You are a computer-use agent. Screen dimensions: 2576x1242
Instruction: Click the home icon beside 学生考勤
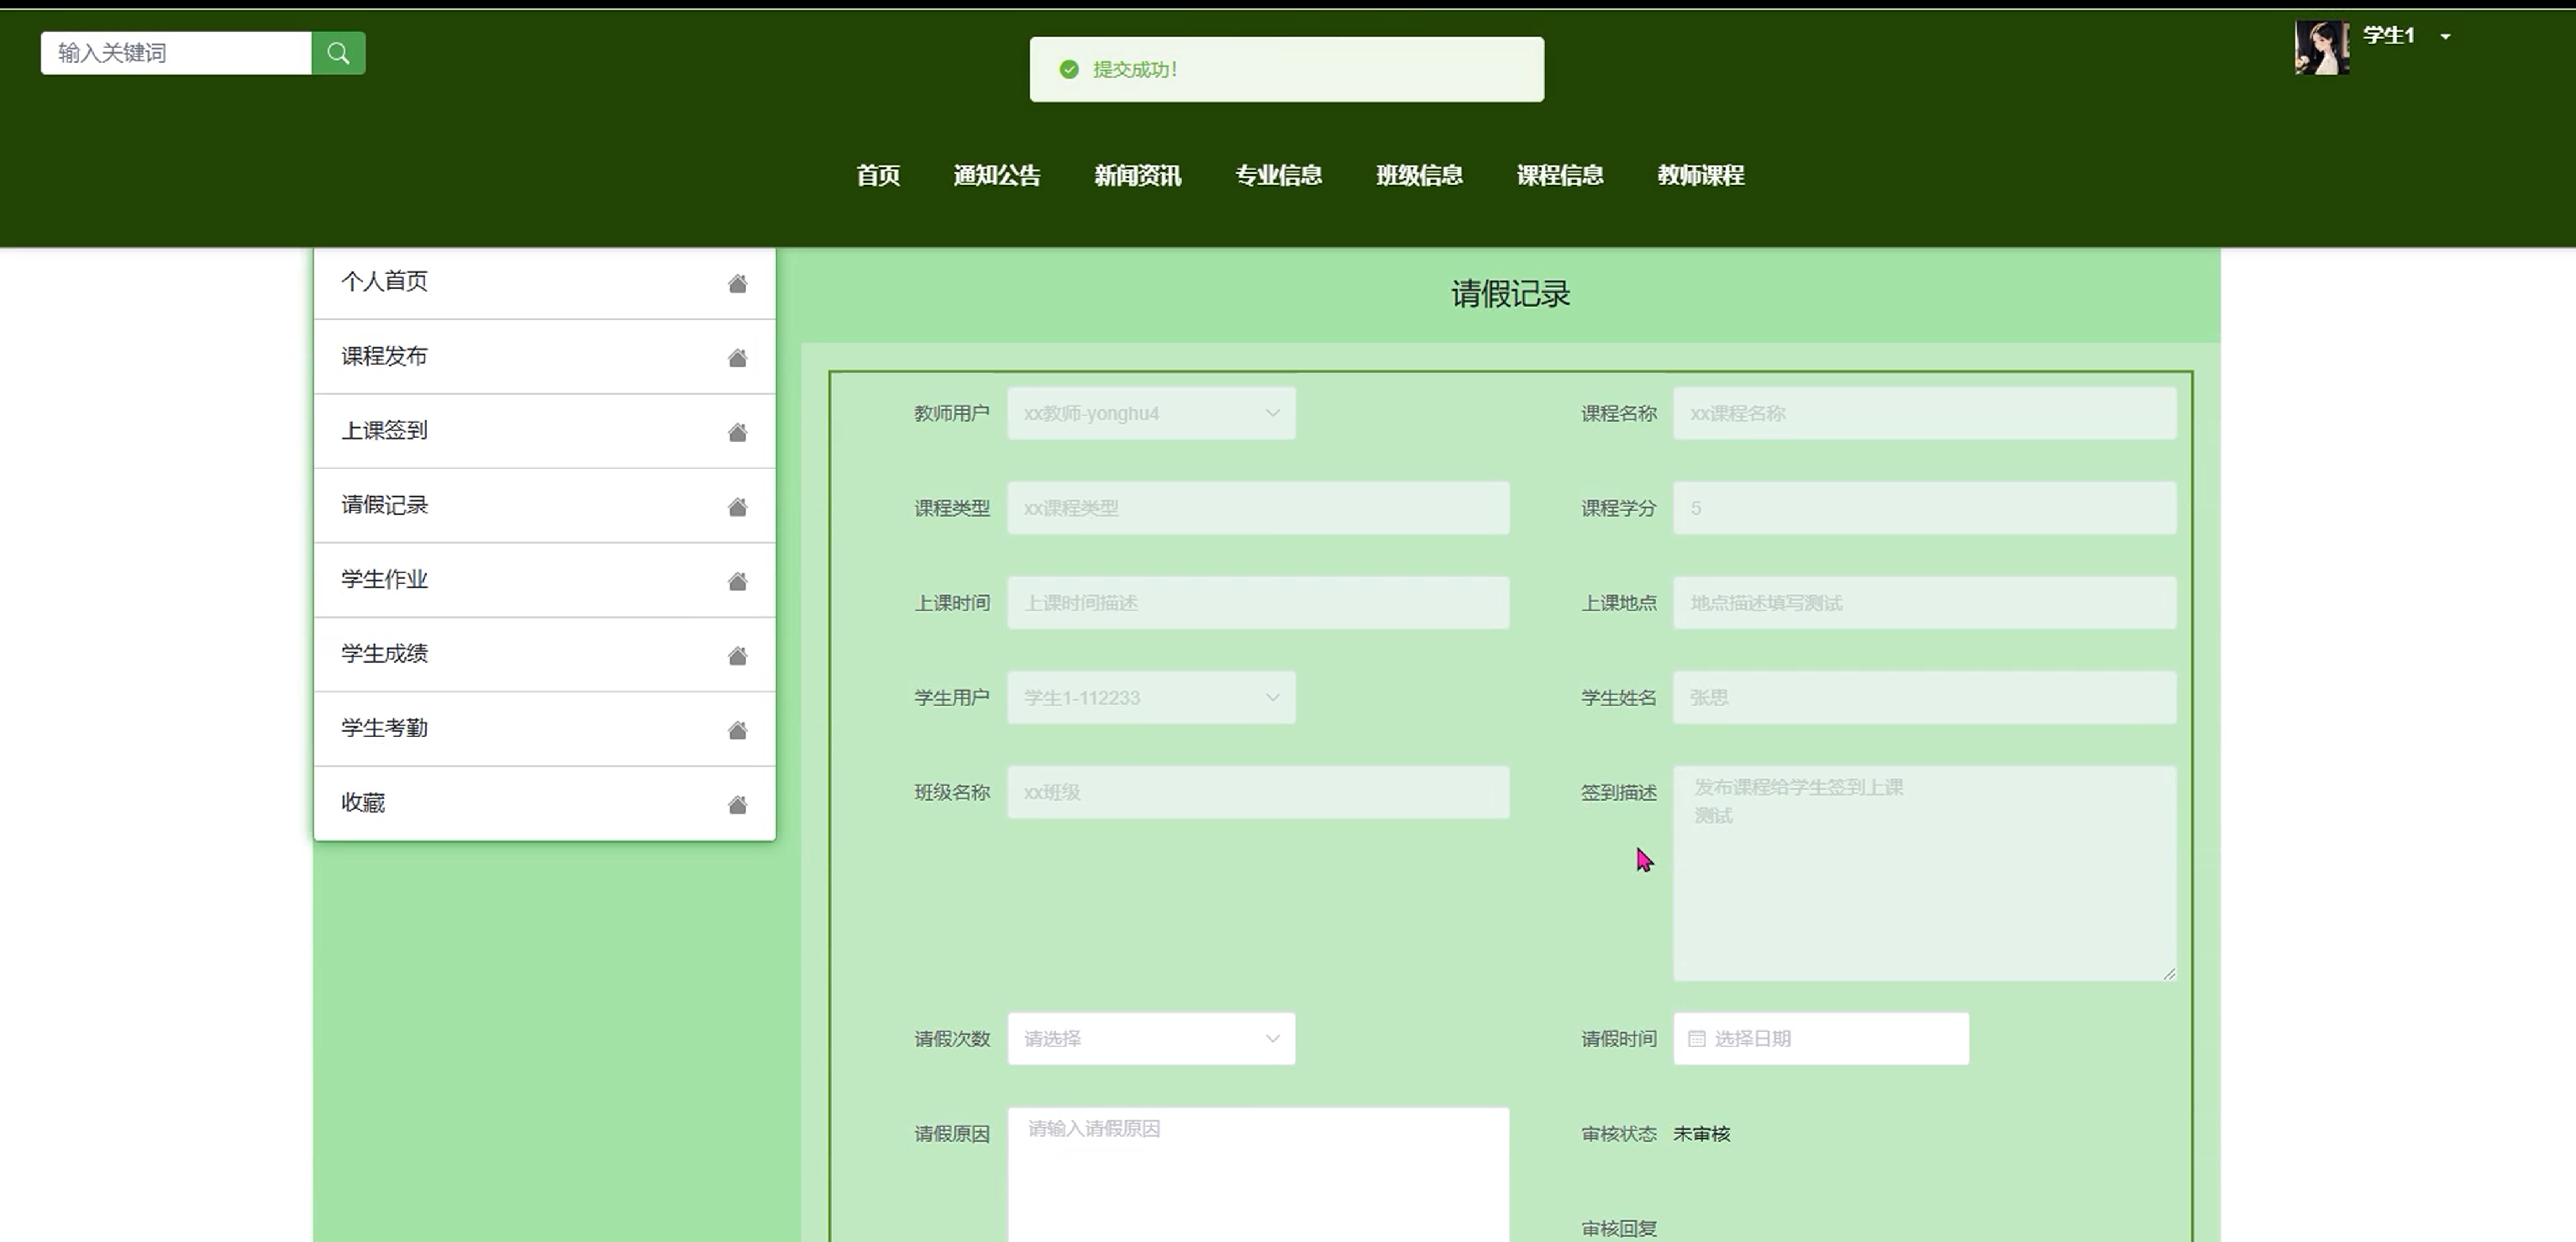coord(737,731)
